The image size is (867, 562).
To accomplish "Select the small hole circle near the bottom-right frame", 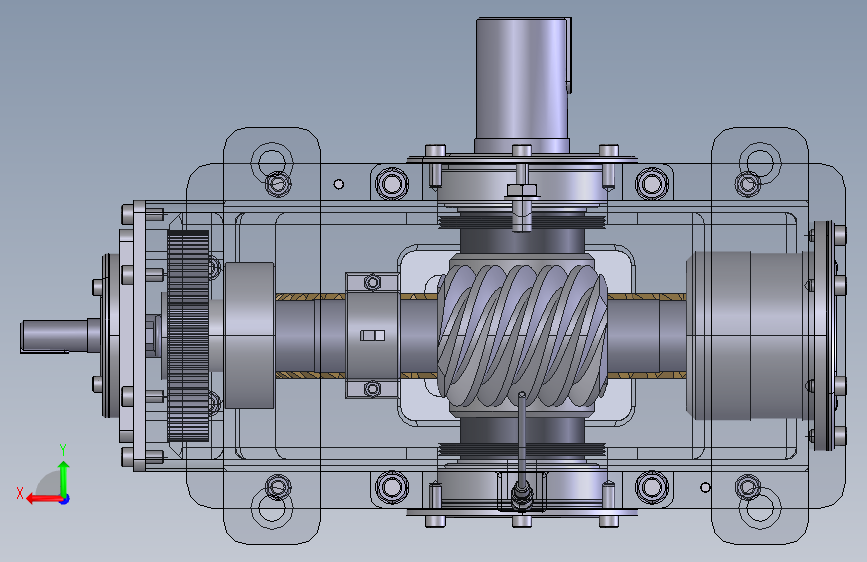I will pyautogui.click(x=705, y=487).
